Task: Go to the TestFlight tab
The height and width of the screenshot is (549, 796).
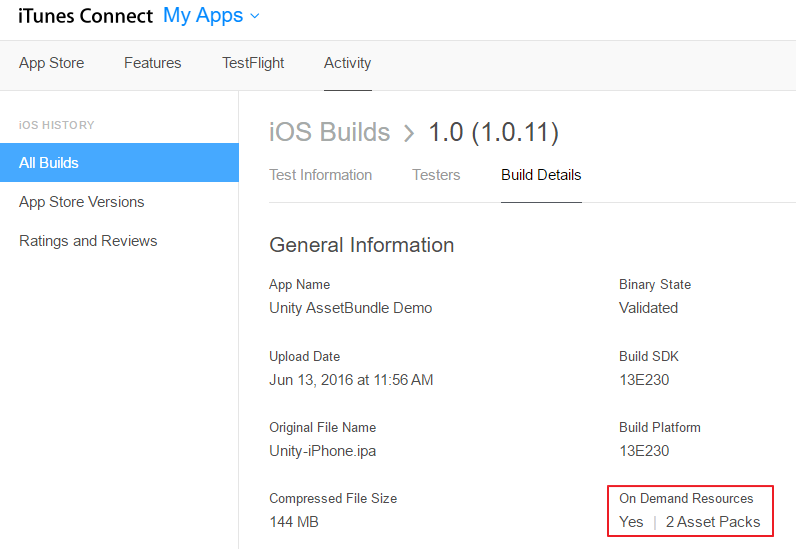Action: (253, 63)
